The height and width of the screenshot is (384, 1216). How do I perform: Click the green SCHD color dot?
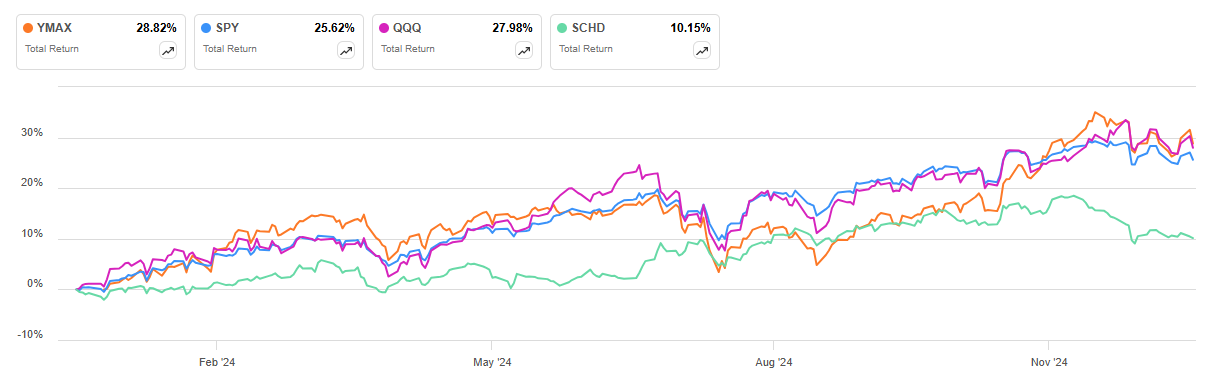tap(561, 29)
